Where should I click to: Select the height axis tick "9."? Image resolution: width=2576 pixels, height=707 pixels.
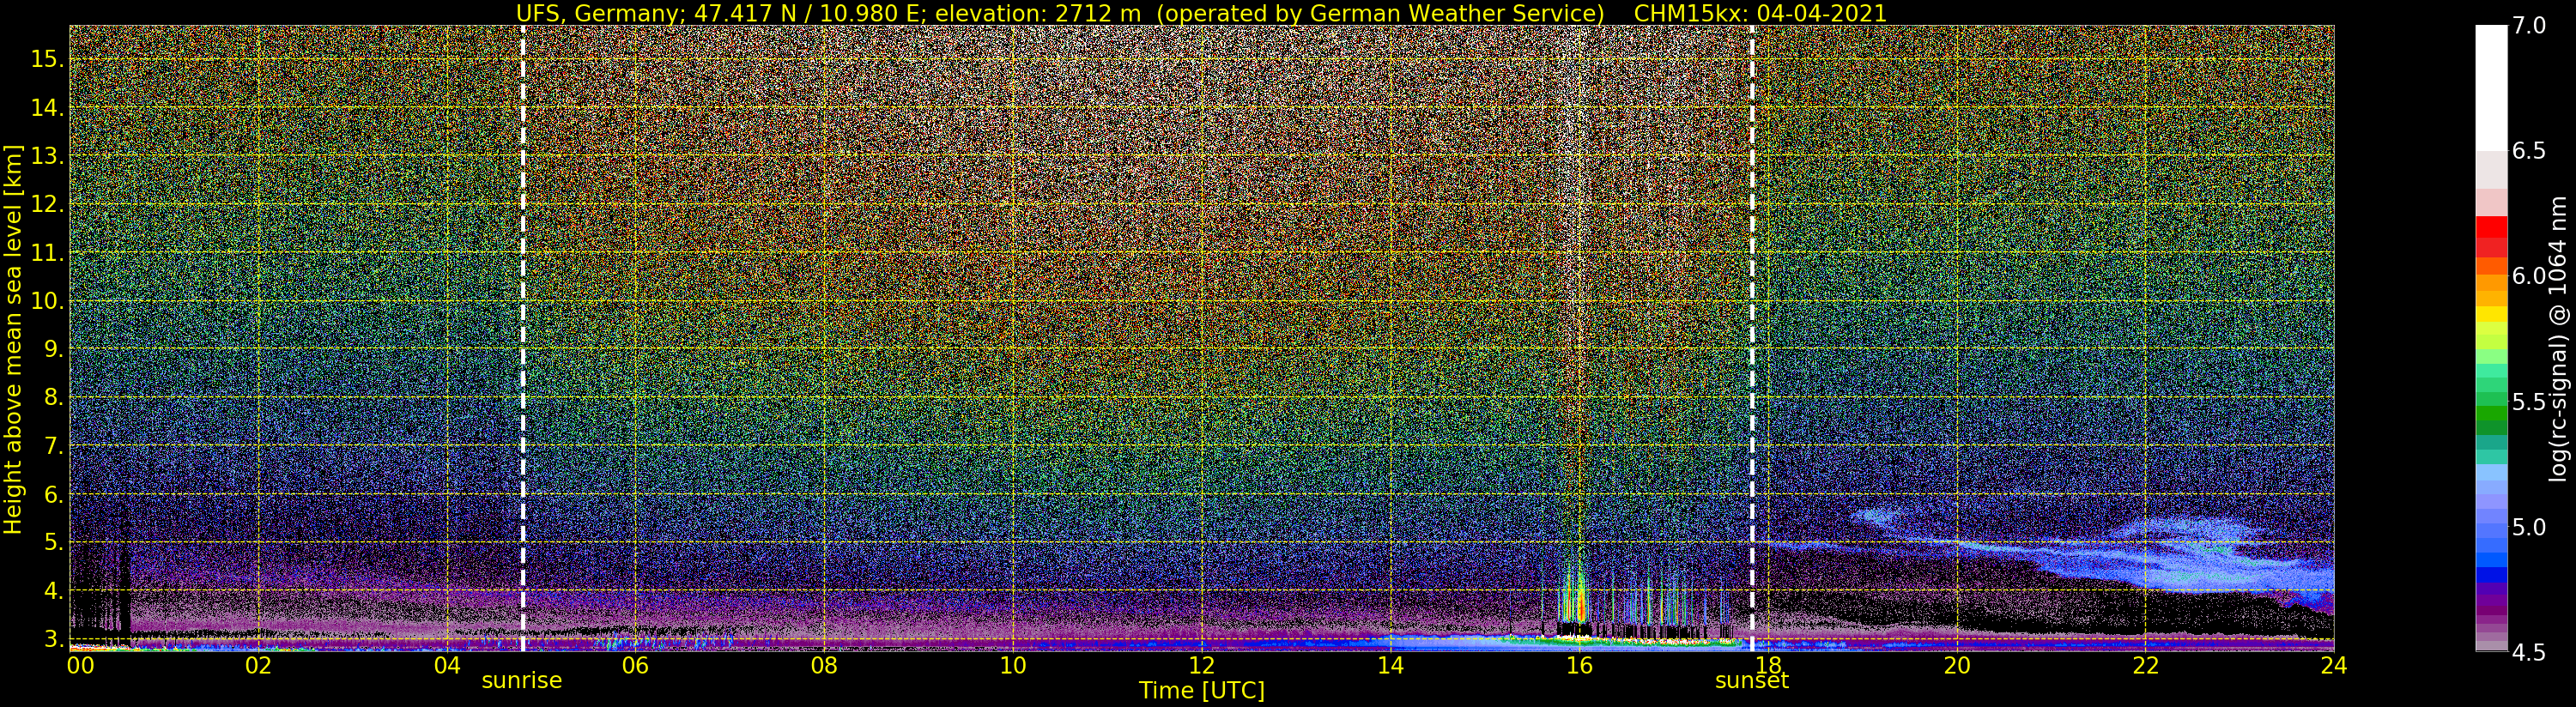click(53, 349)
